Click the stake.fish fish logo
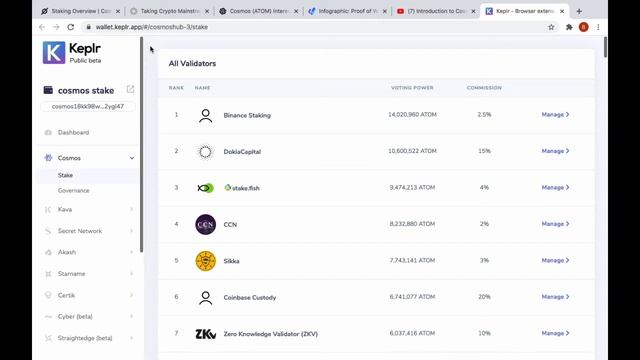The height and width of the screenshot is (360, 640). [x=205, y=188]
